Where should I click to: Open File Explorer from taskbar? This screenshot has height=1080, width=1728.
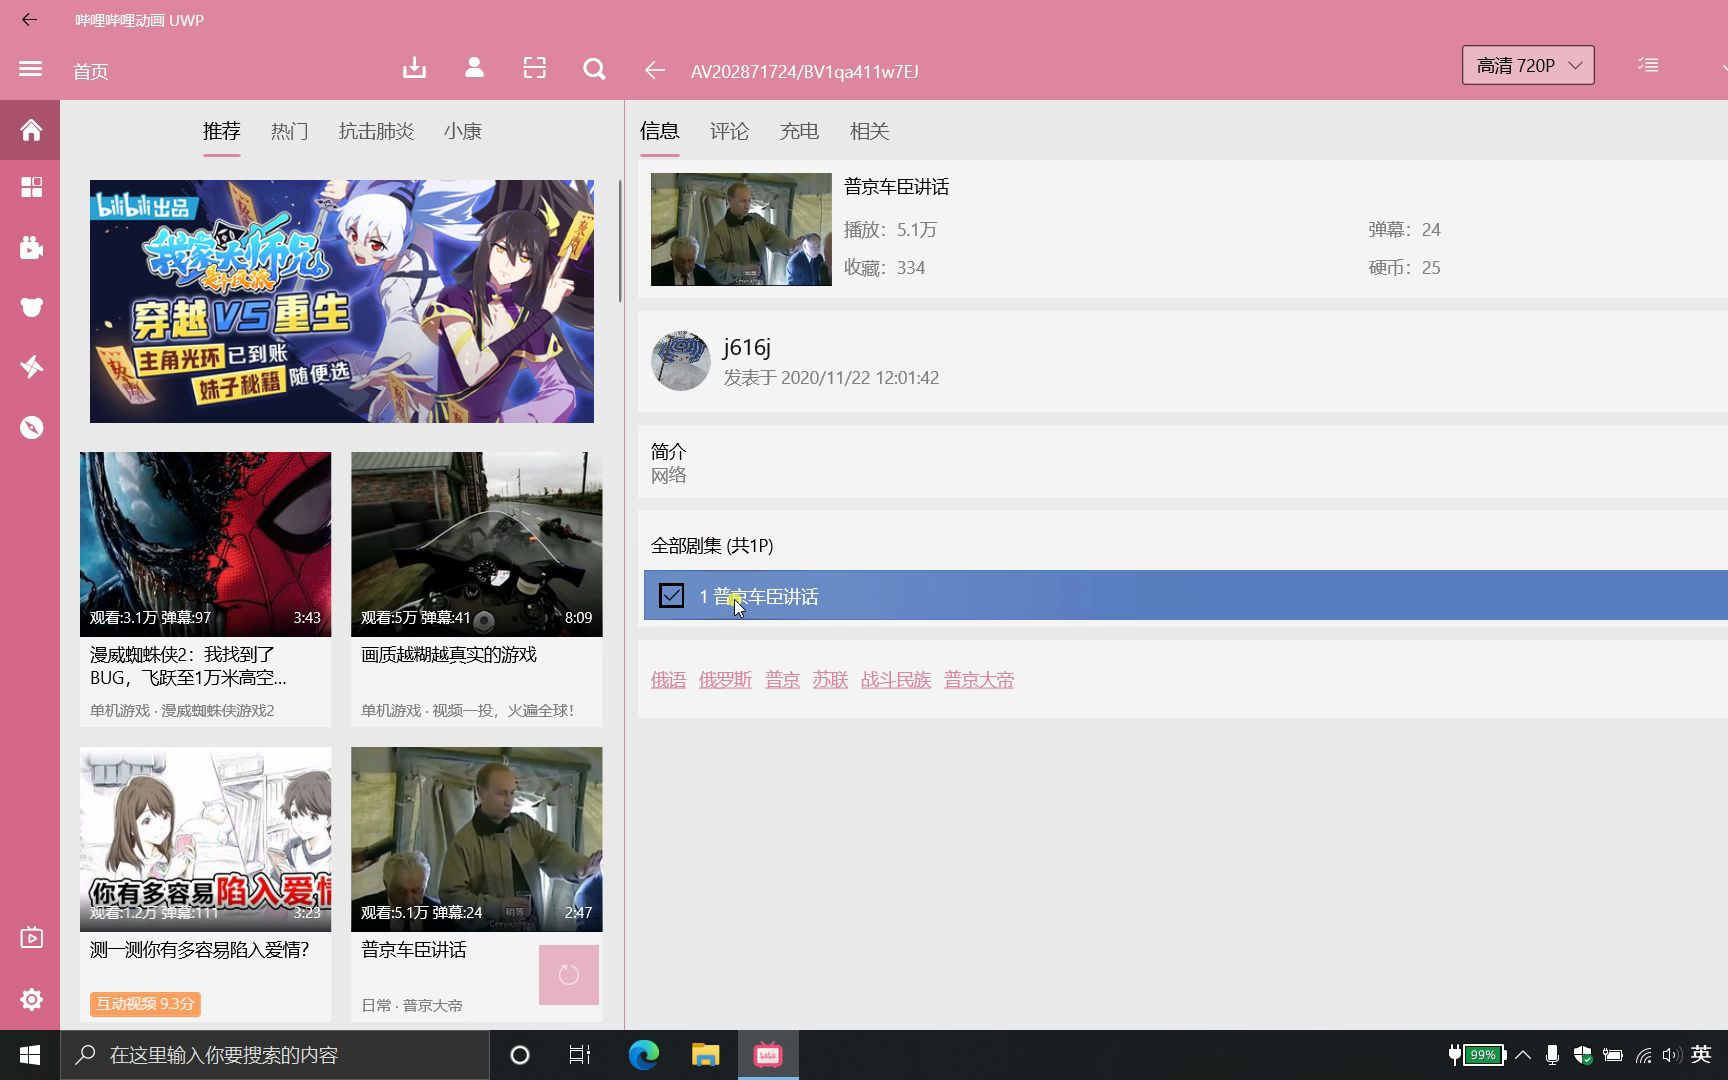[x=706, y=1055]
